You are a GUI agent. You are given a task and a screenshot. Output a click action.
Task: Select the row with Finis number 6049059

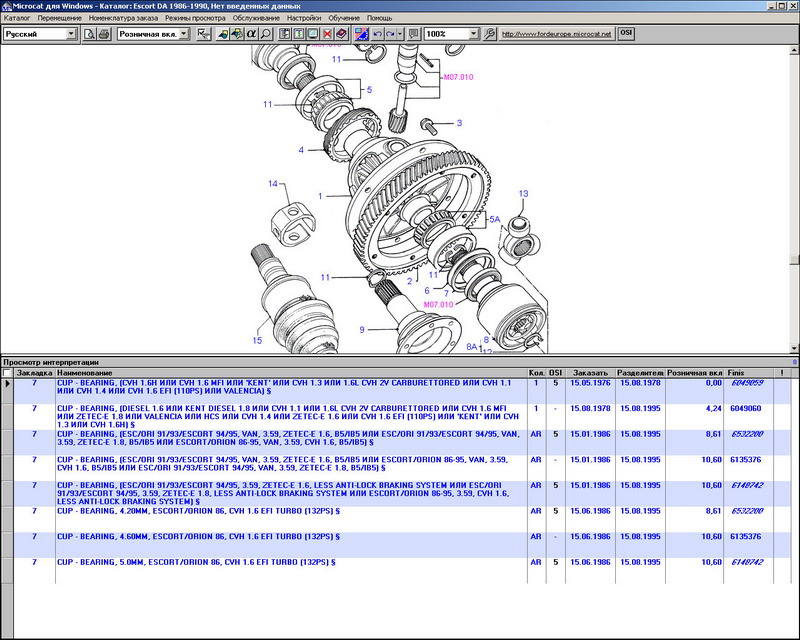click(403, 391)
